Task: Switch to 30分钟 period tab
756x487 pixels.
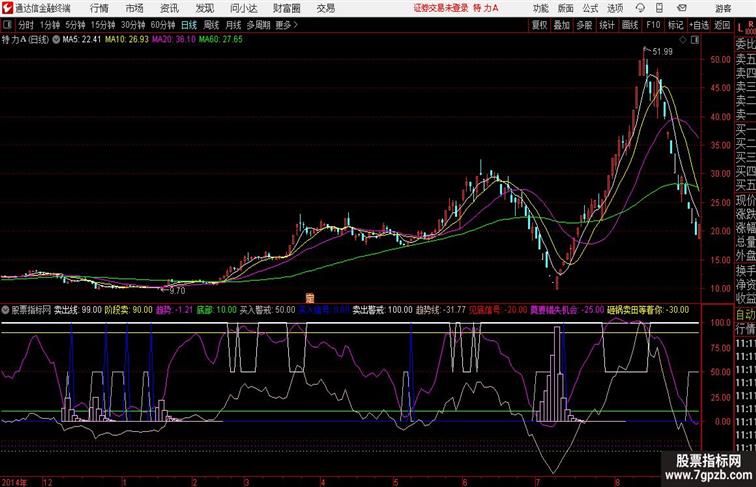Action: click(x=133, y=25)
